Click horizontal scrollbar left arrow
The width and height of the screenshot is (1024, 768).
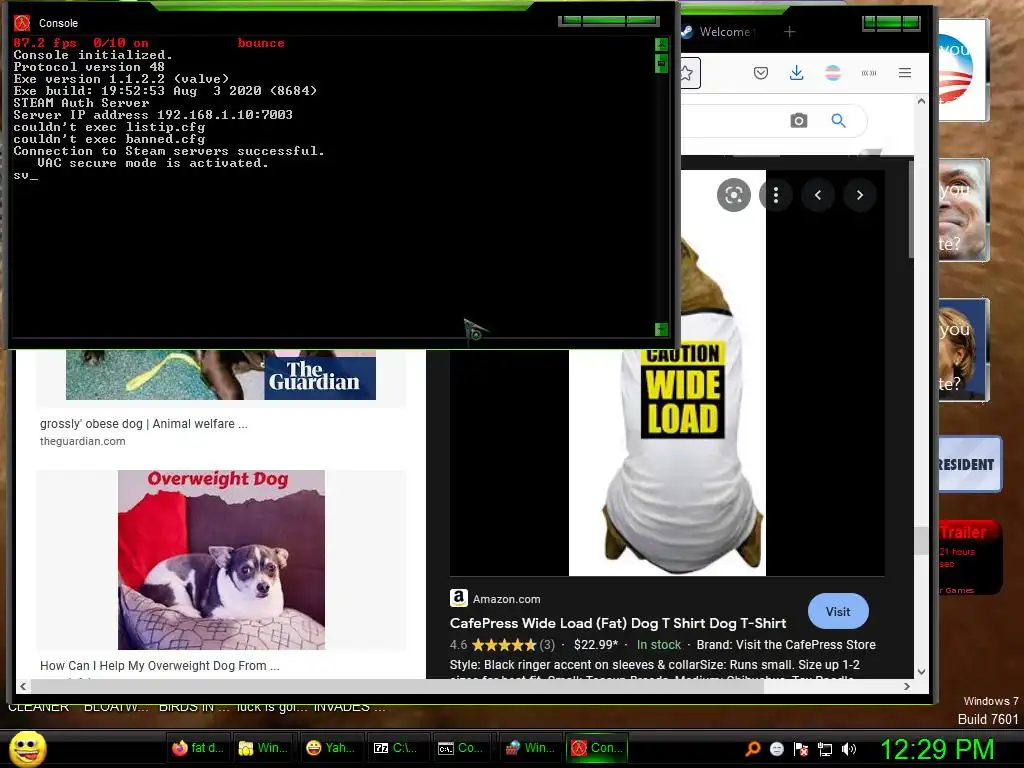point(24,686)
